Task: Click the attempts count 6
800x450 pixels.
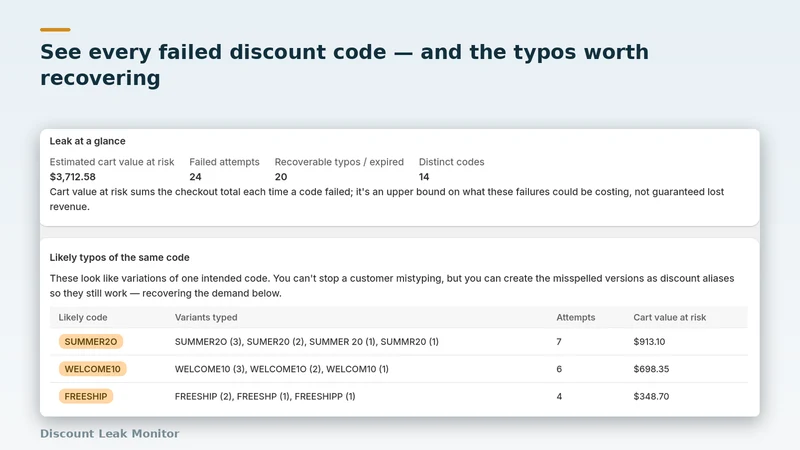Action: (559, 369)
